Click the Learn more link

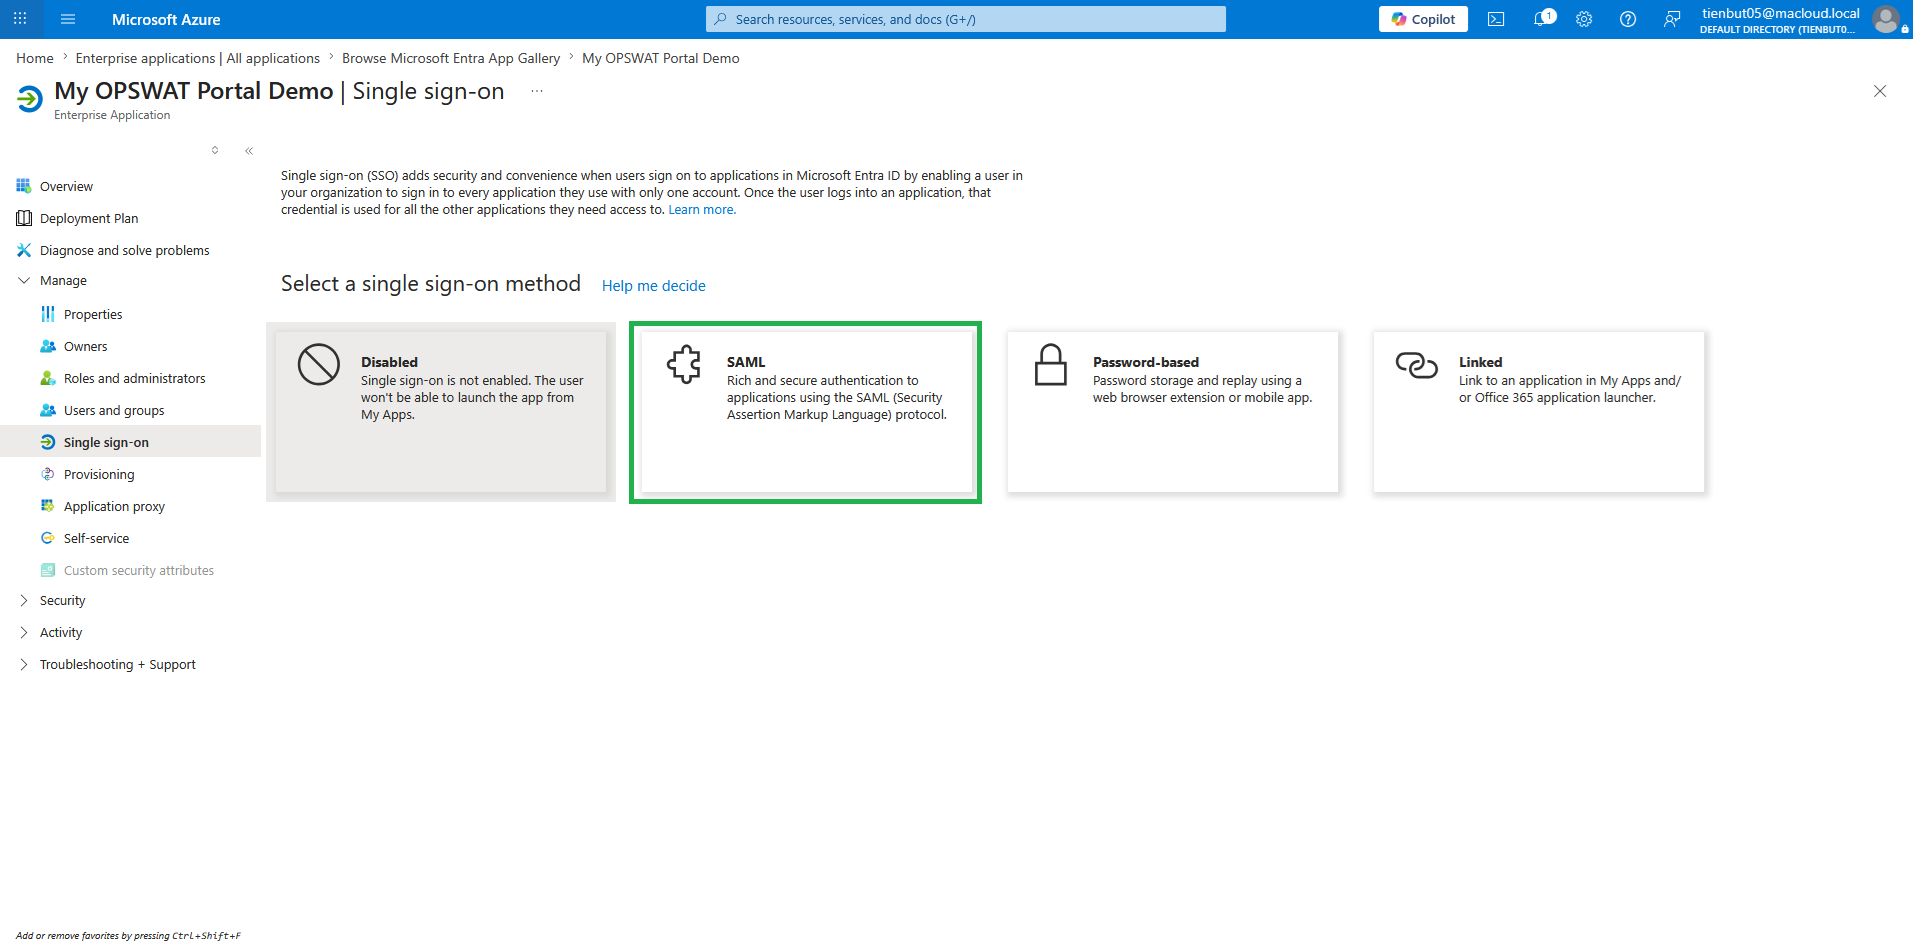pos(702,210)
